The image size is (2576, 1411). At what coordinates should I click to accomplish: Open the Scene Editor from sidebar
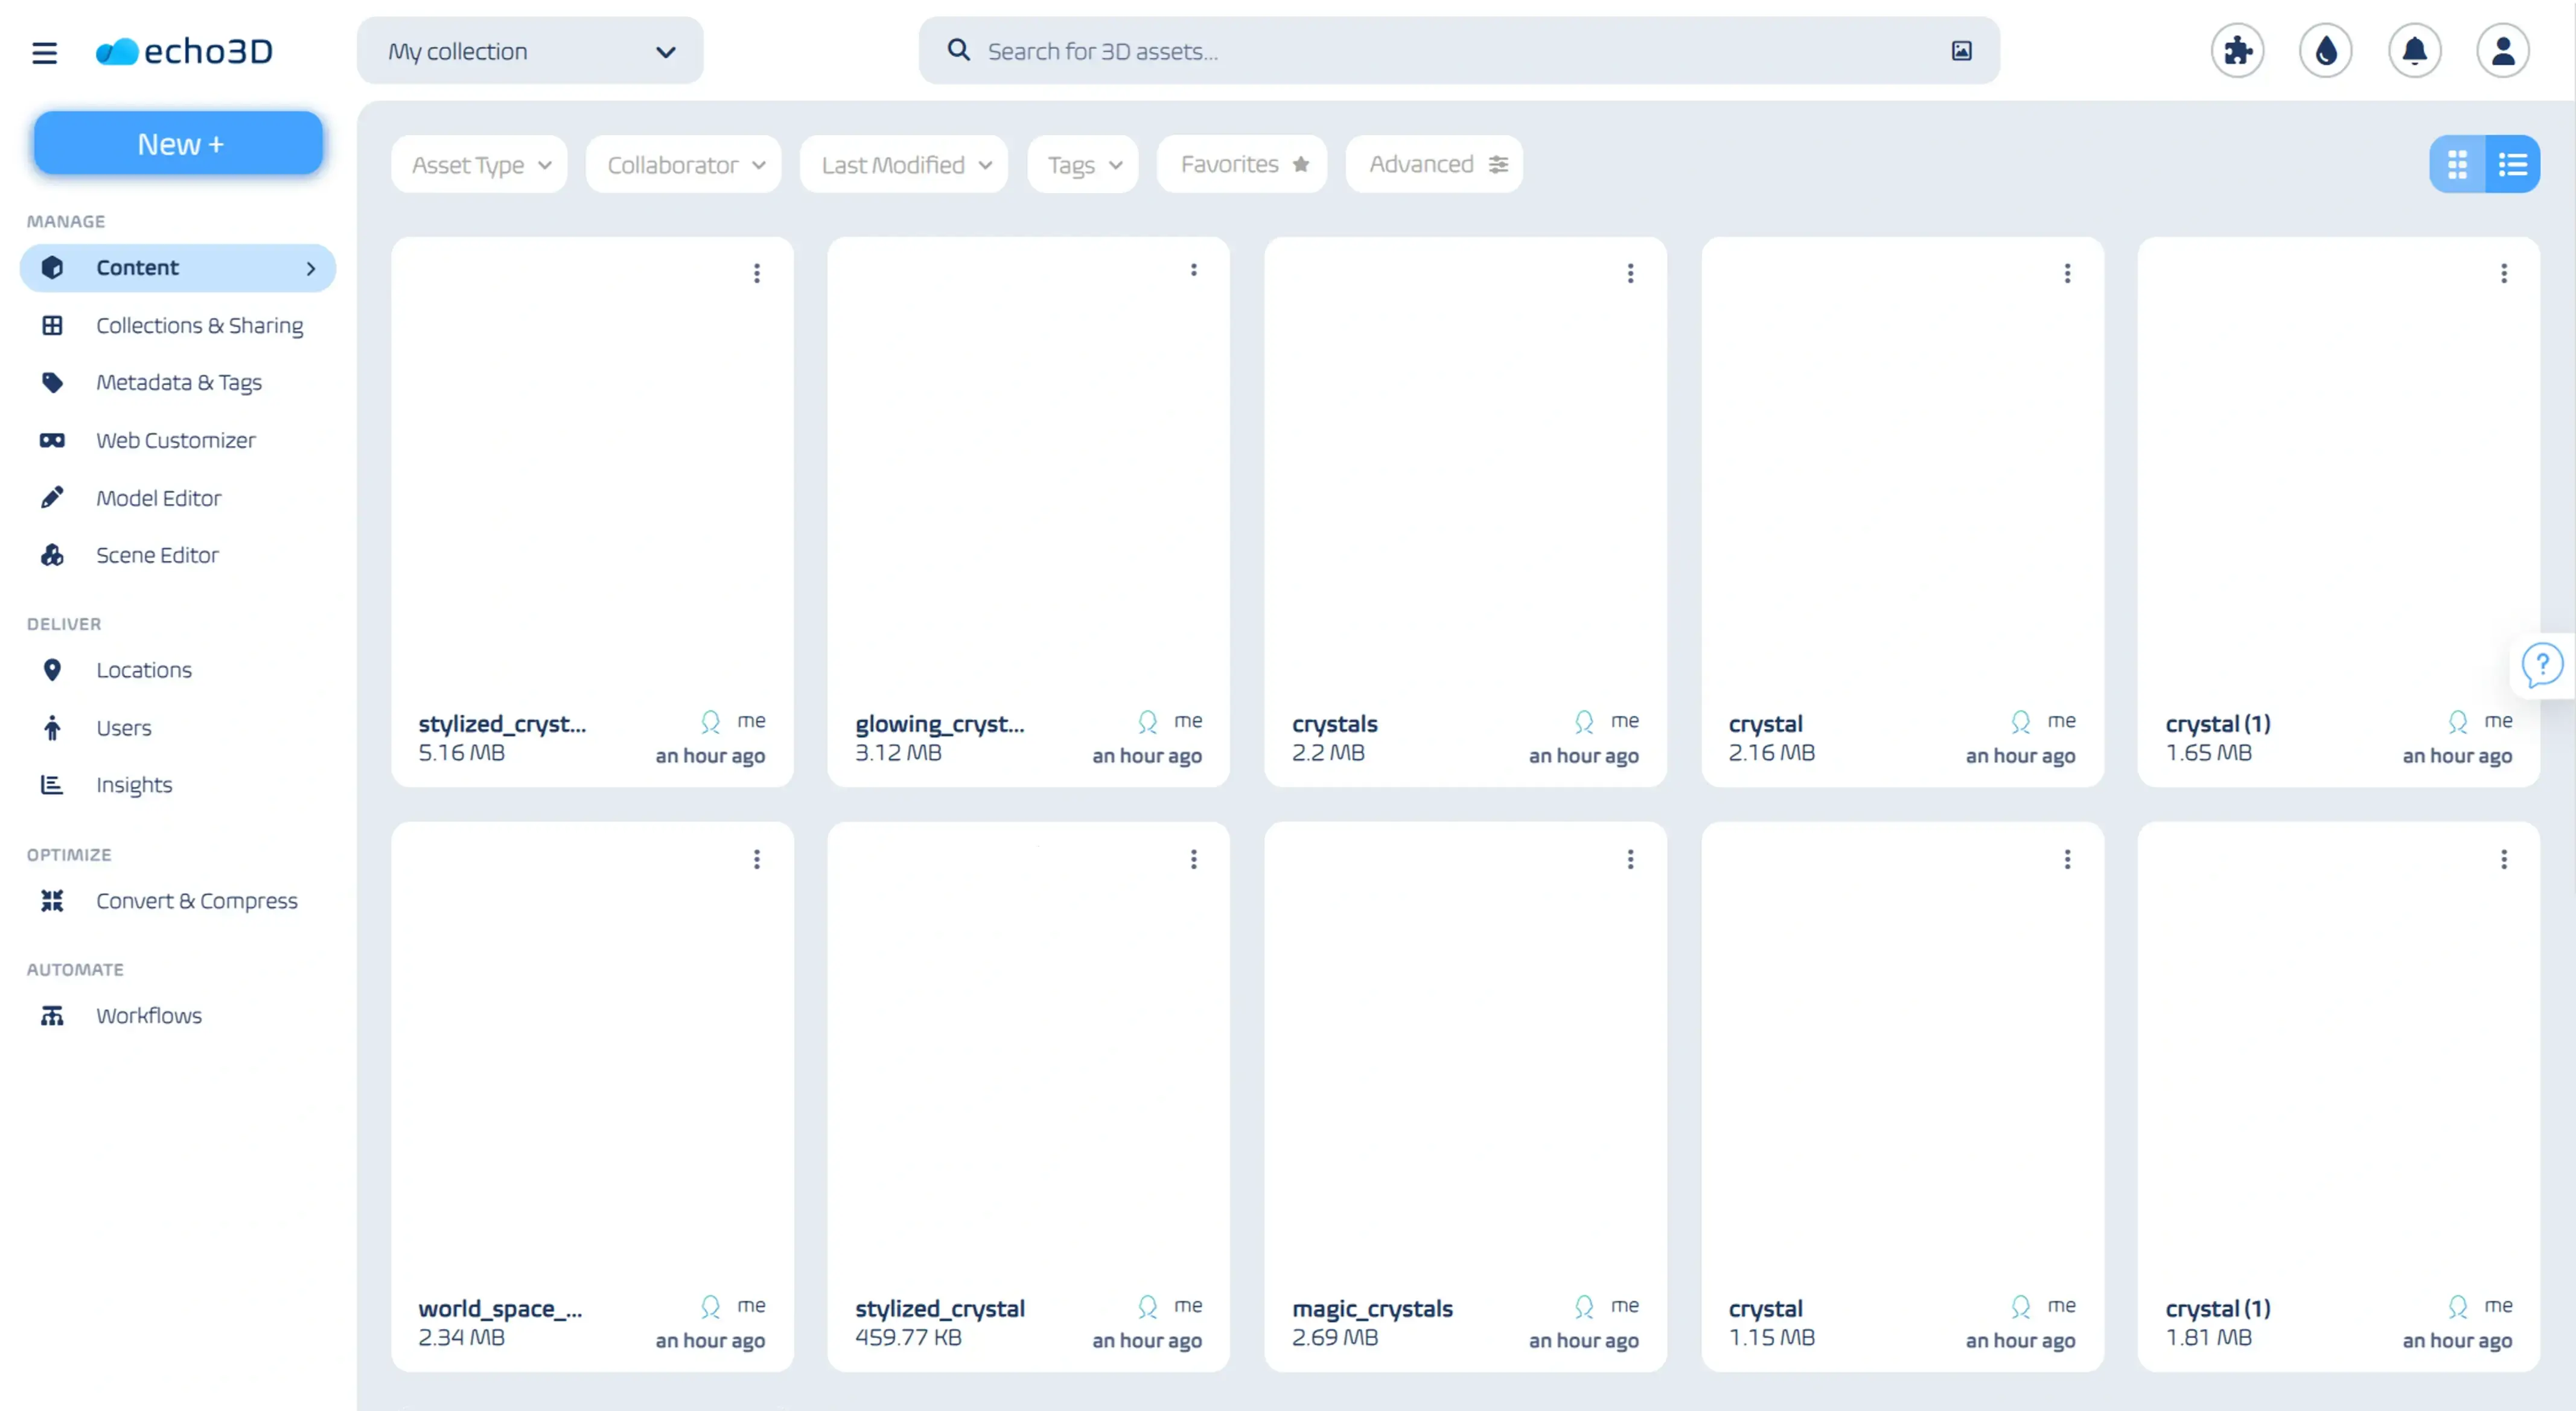pyautogui.click(x=158, y=555)
